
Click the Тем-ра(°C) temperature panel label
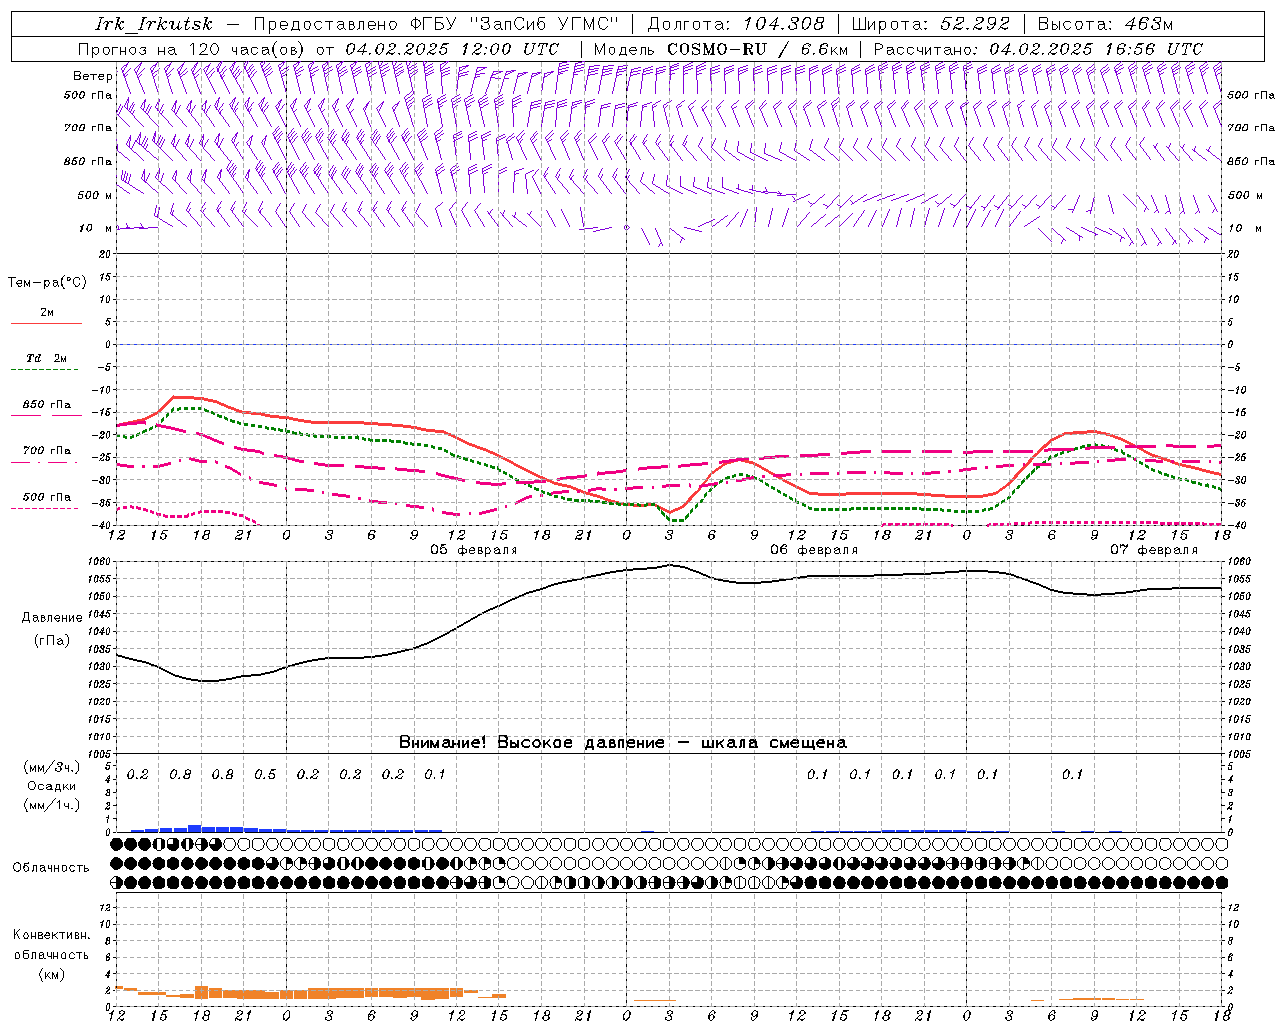(x=47, y=283)
